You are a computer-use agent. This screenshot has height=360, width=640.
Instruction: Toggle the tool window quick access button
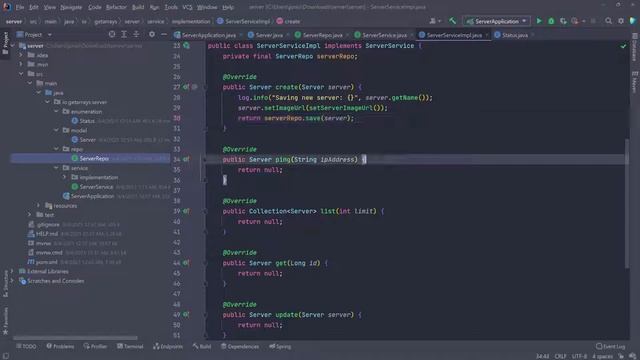(x=6, y=356)
